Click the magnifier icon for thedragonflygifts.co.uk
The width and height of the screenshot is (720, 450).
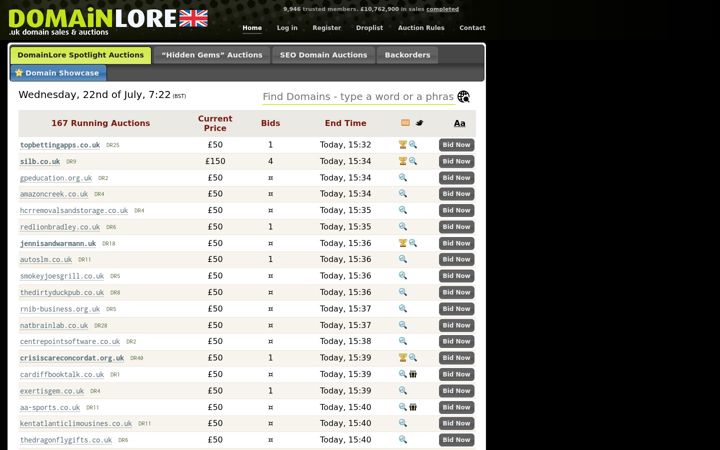403,439
